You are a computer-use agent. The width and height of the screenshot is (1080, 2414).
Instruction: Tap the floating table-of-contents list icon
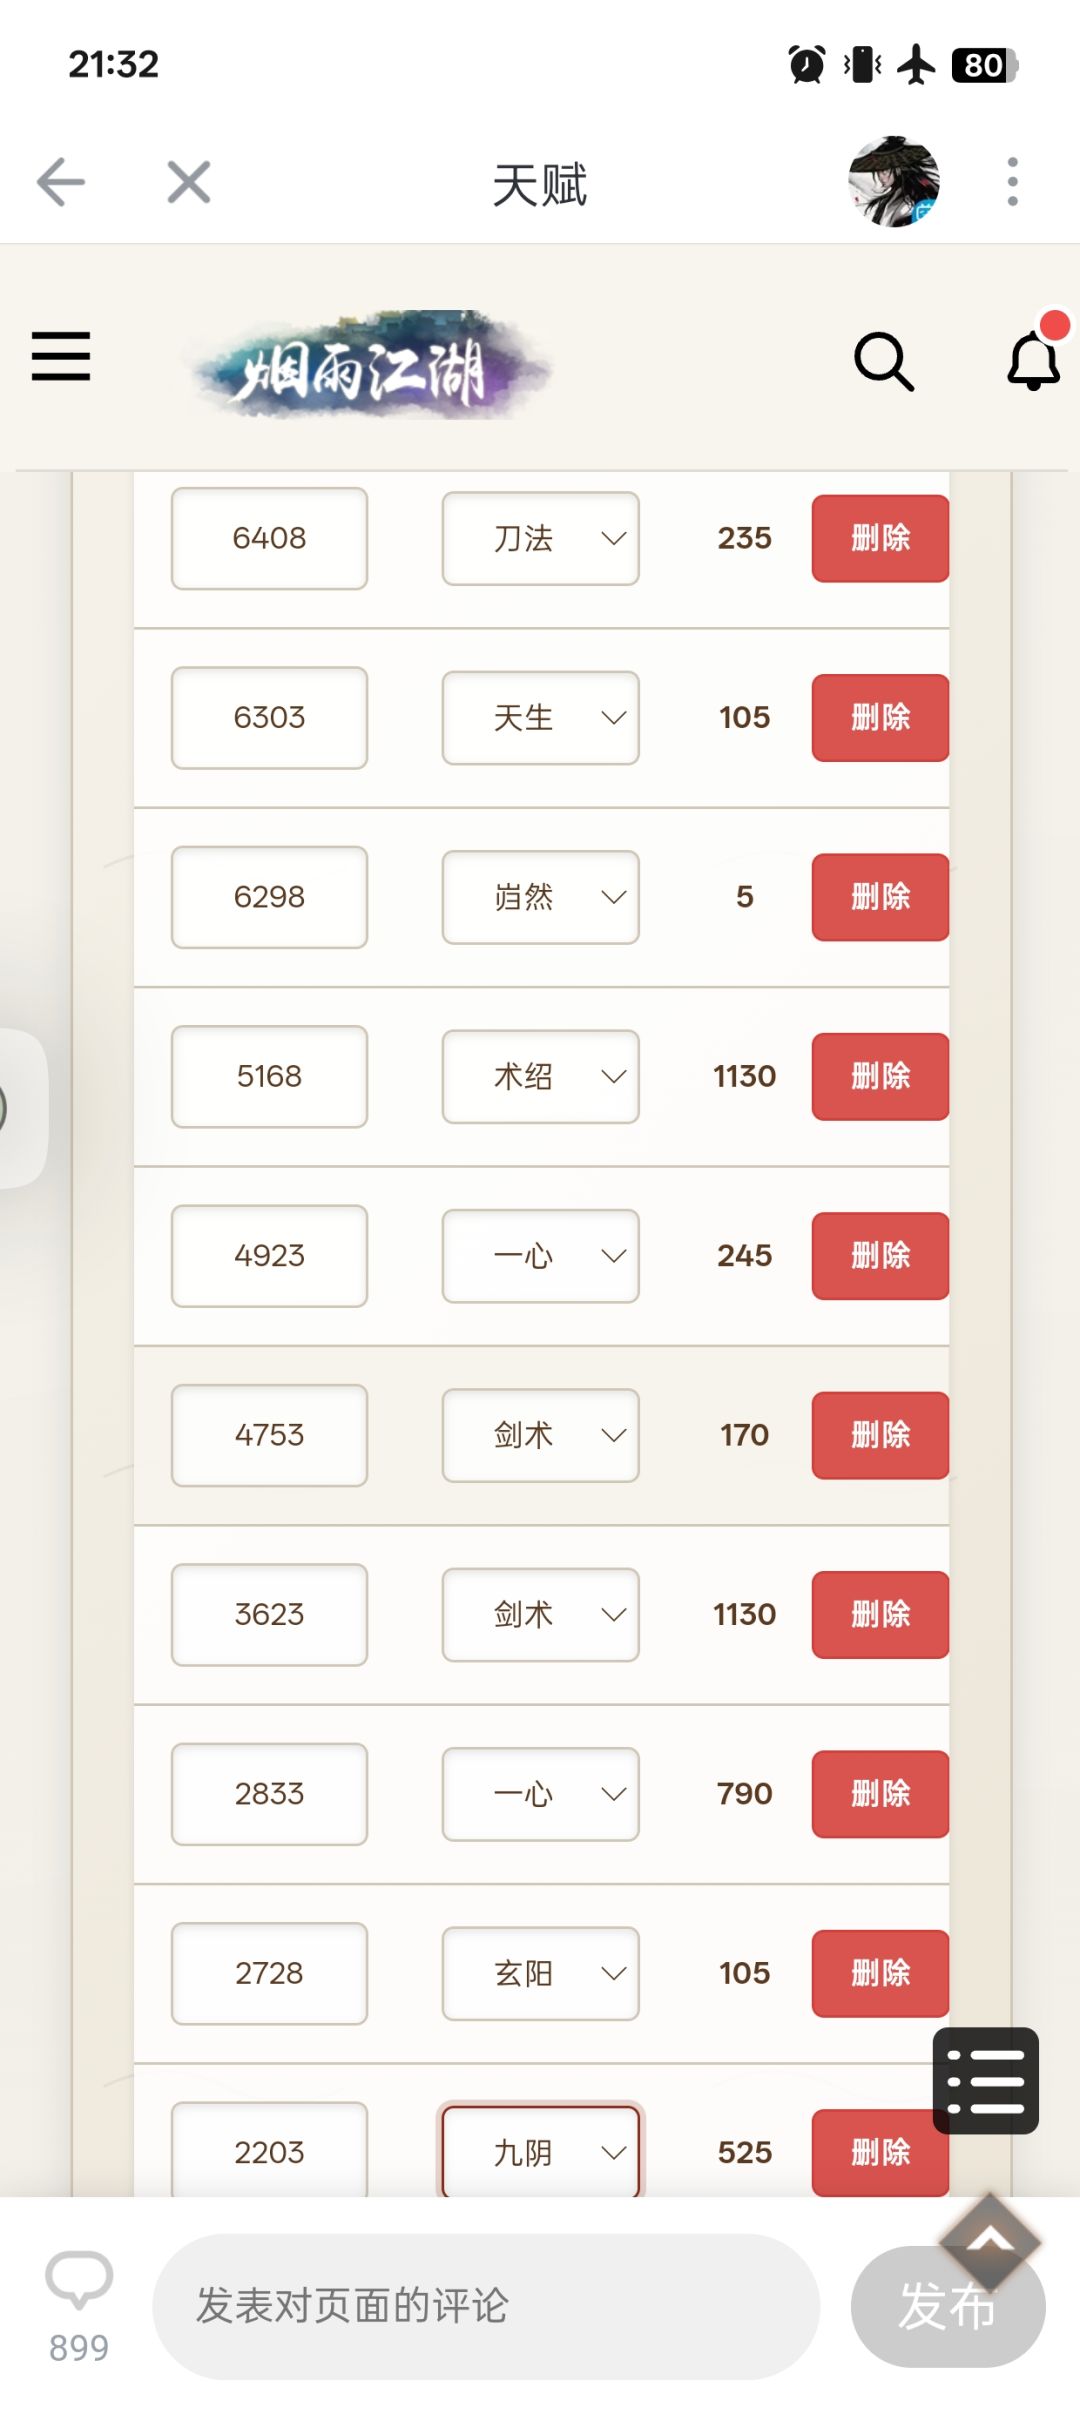(985, 2081)
